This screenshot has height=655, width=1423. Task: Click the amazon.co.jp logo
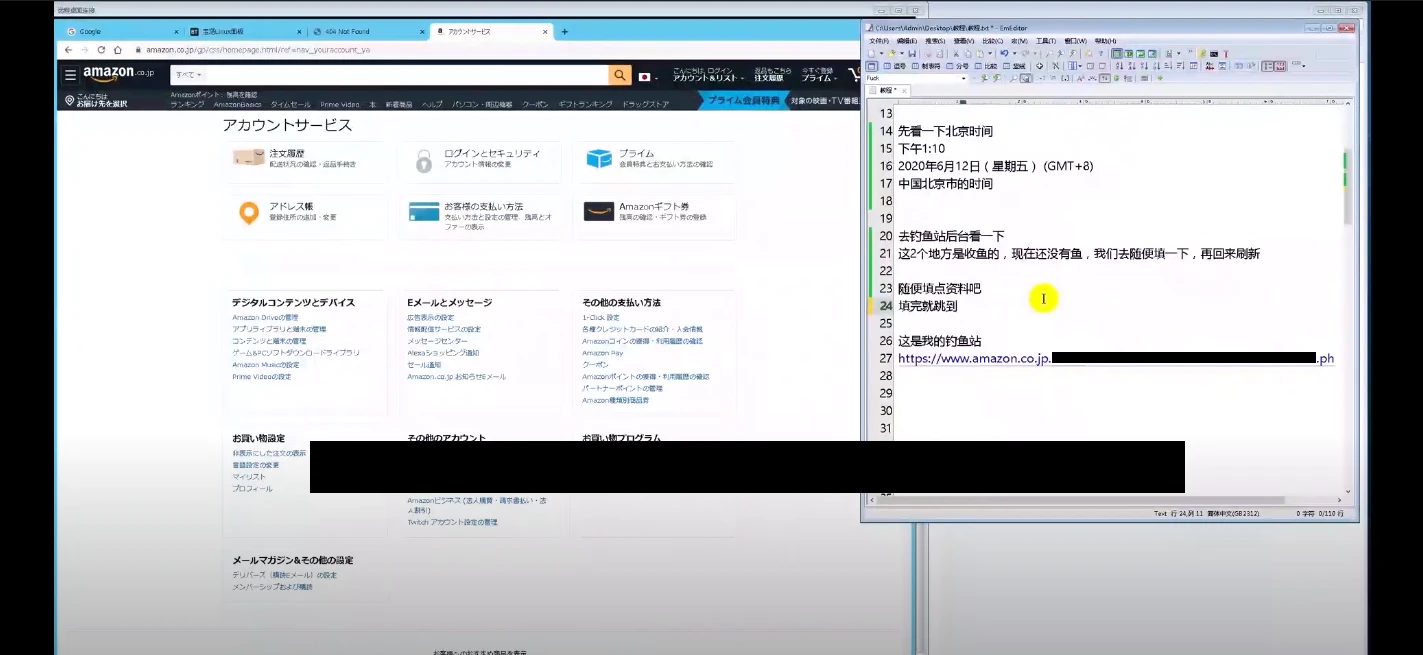coord(118,74)
